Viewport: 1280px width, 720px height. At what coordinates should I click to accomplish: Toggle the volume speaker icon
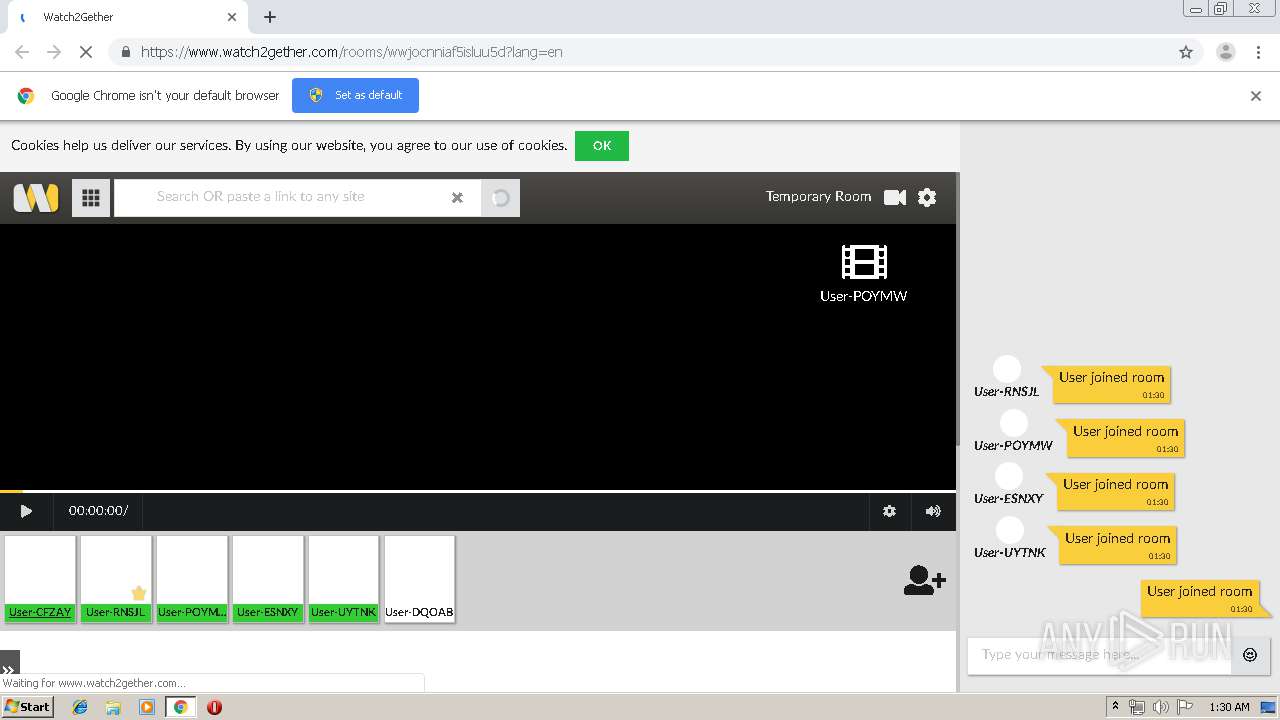point(933,511)
